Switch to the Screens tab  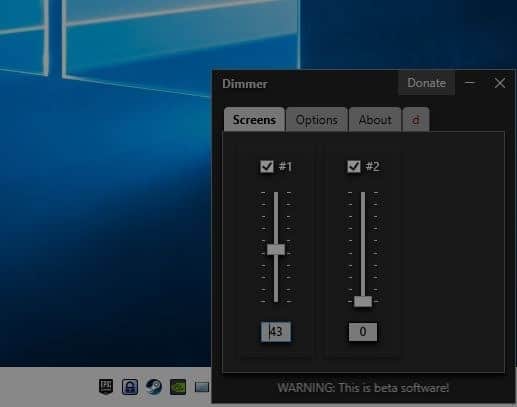254,120
